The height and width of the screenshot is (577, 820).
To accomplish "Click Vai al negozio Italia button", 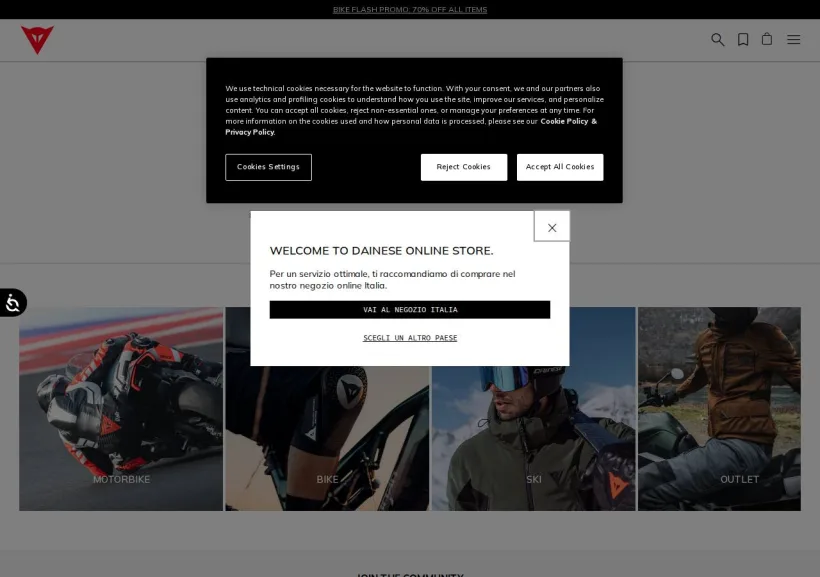I will tap(410, 310).
